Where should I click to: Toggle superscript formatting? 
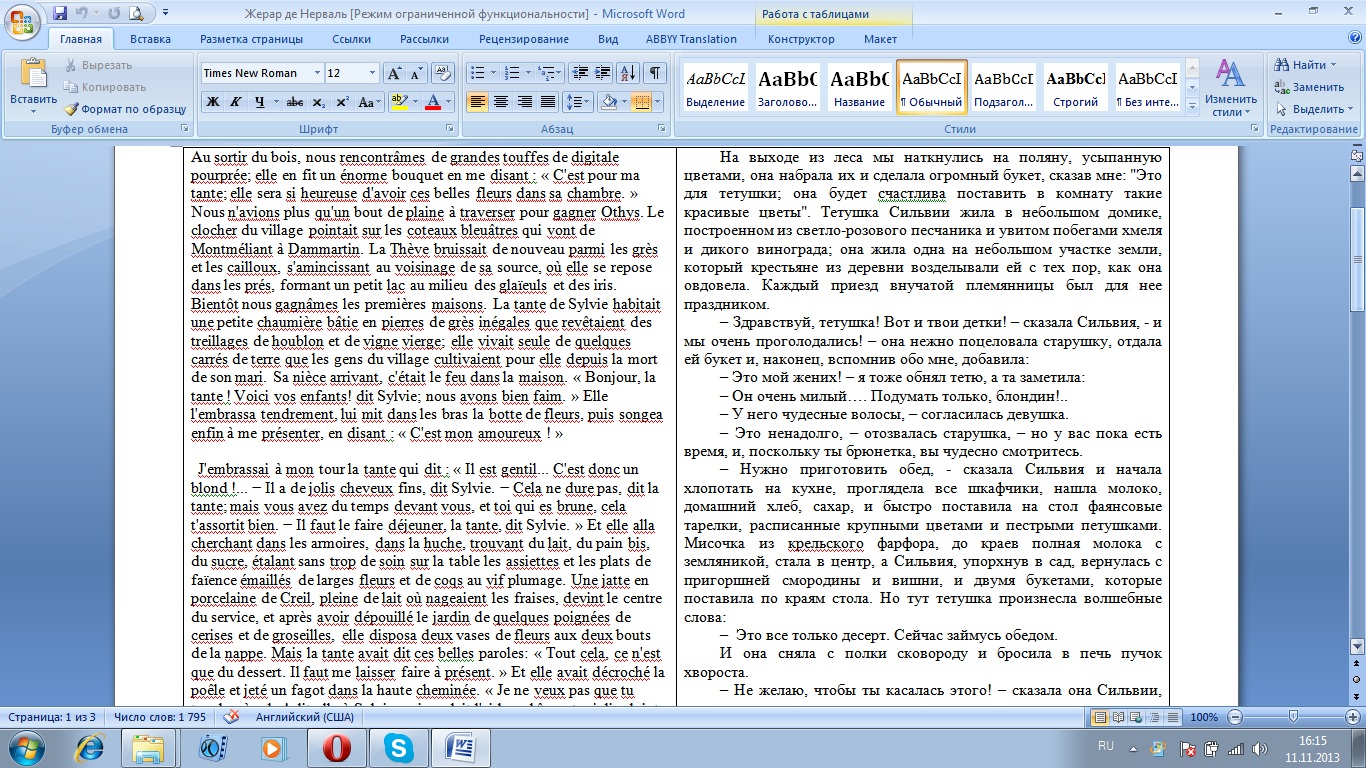pos(342,102)
